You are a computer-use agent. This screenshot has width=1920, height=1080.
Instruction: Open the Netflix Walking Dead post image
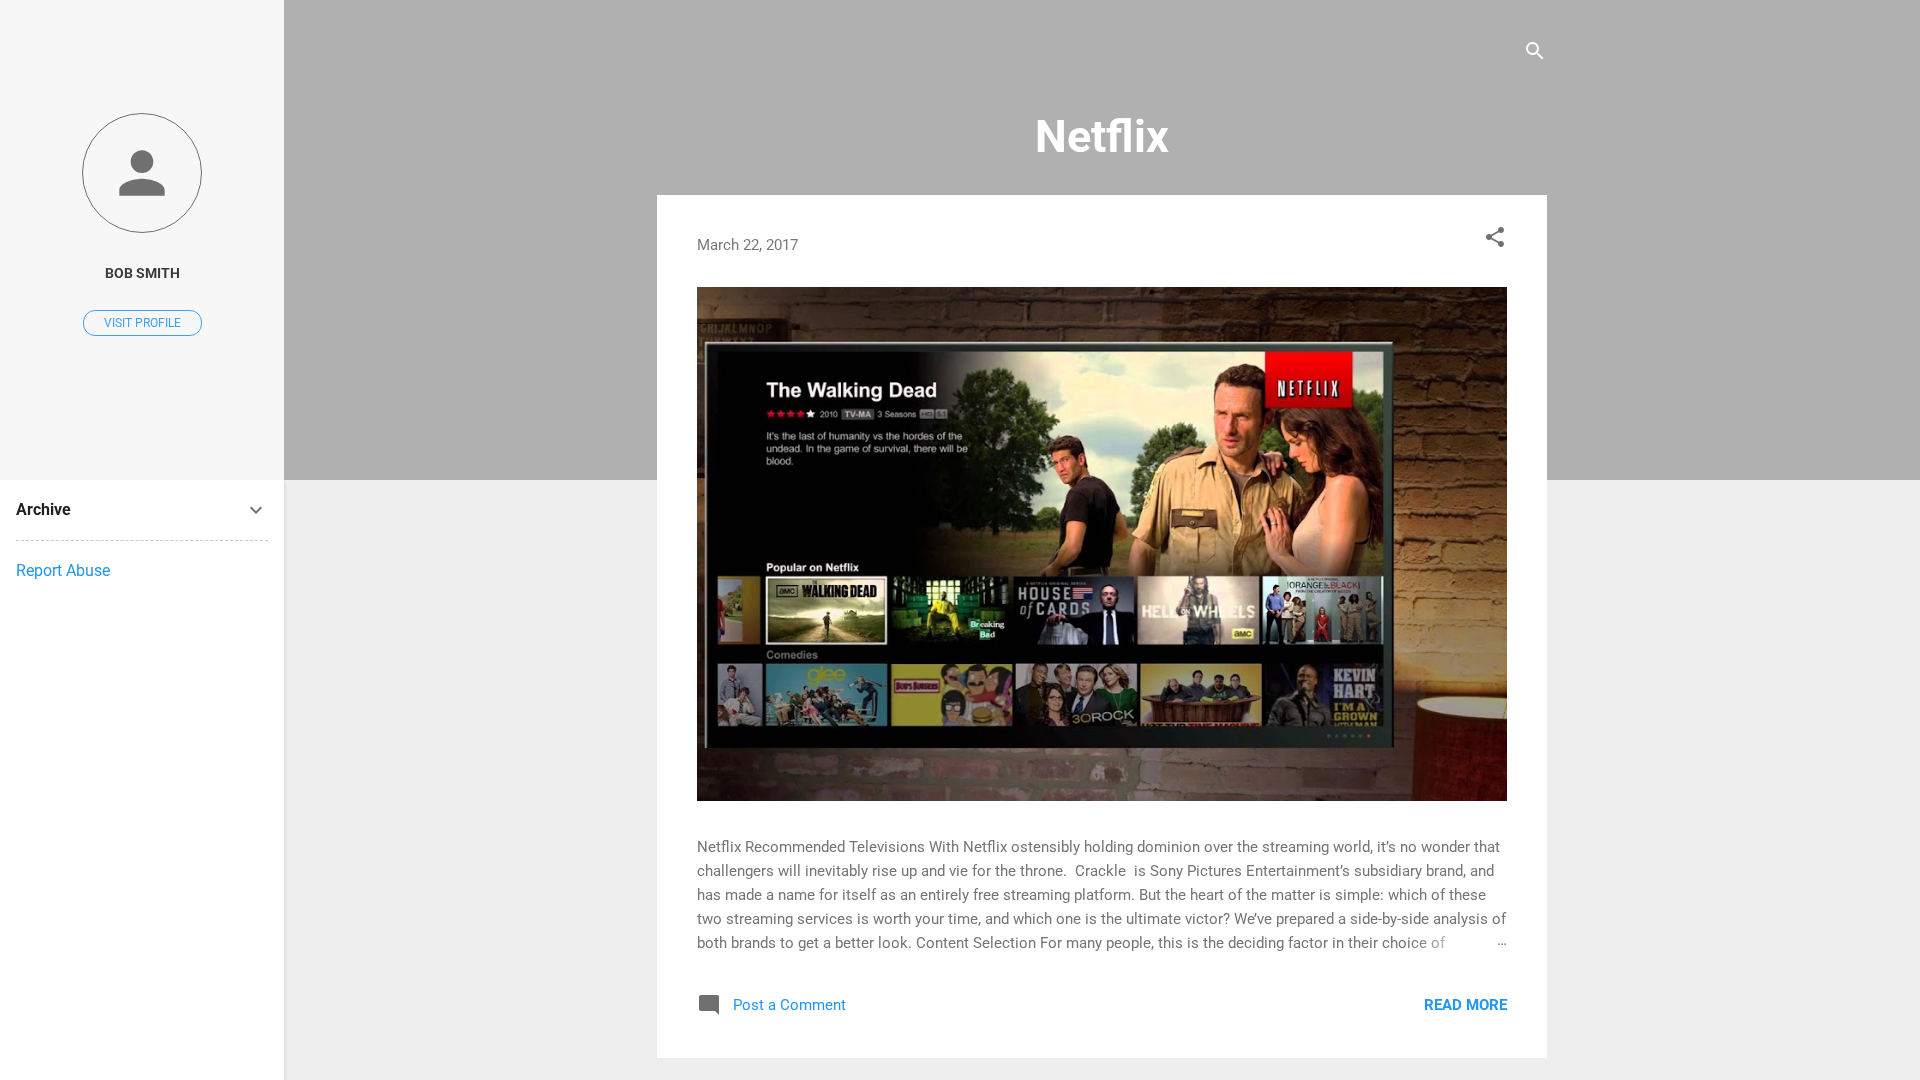(1101, 544)
